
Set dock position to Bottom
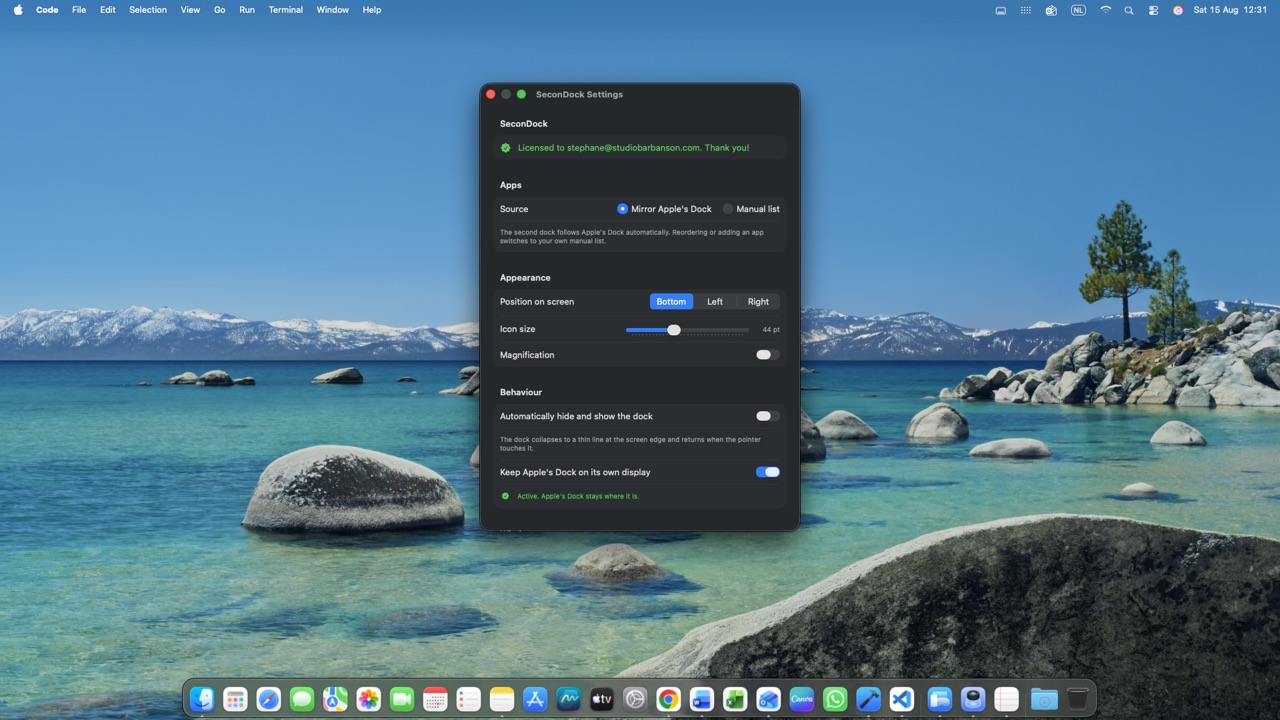pyautogui.click(x=671, y=301)
